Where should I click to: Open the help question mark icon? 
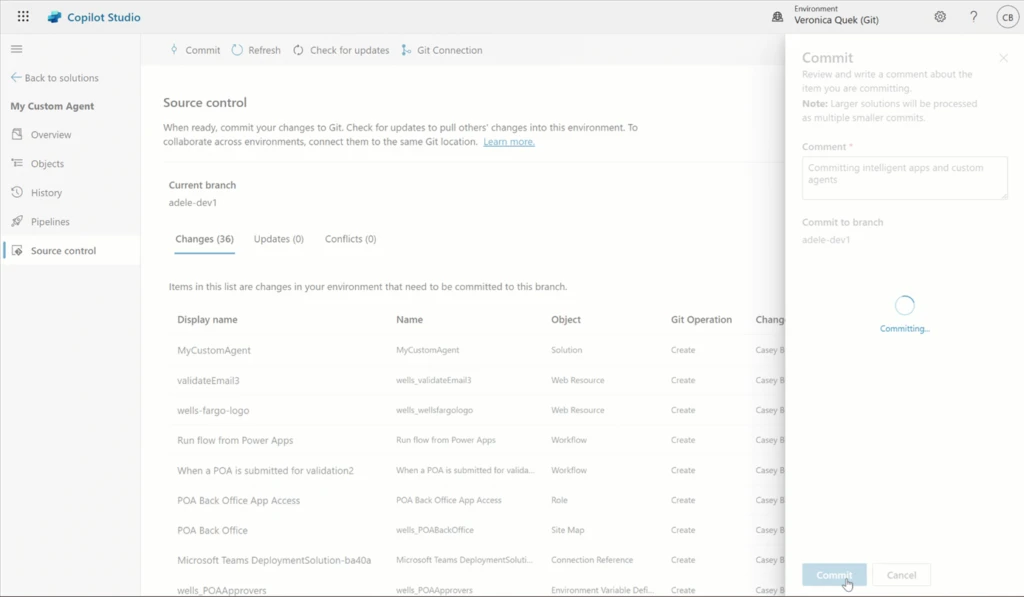[x=973, y=17]
